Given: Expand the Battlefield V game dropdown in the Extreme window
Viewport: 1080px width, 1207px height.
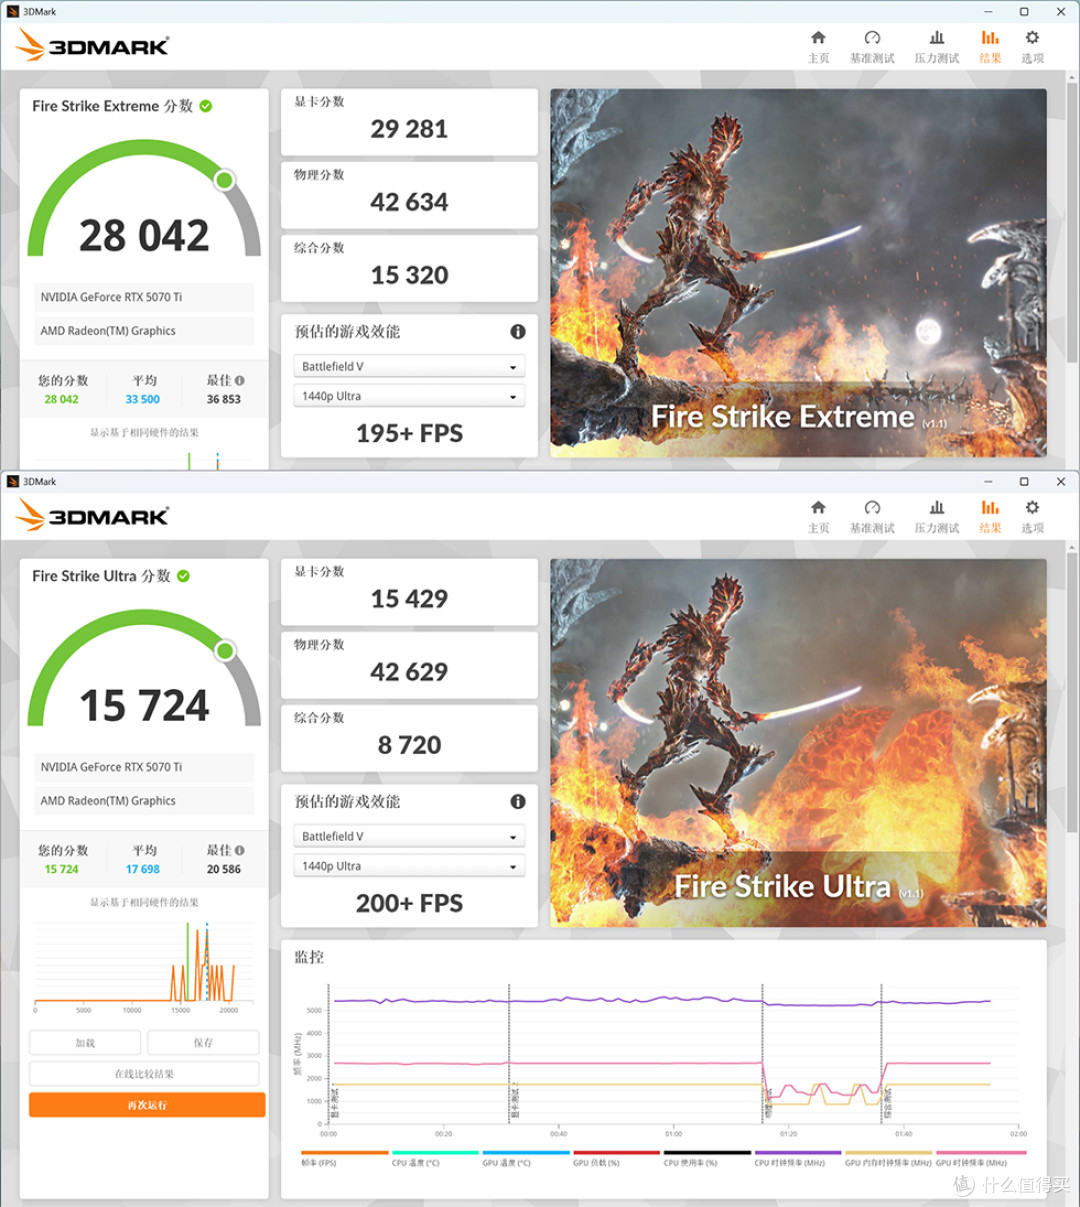Looking at the screenshot, I should 409,367.
